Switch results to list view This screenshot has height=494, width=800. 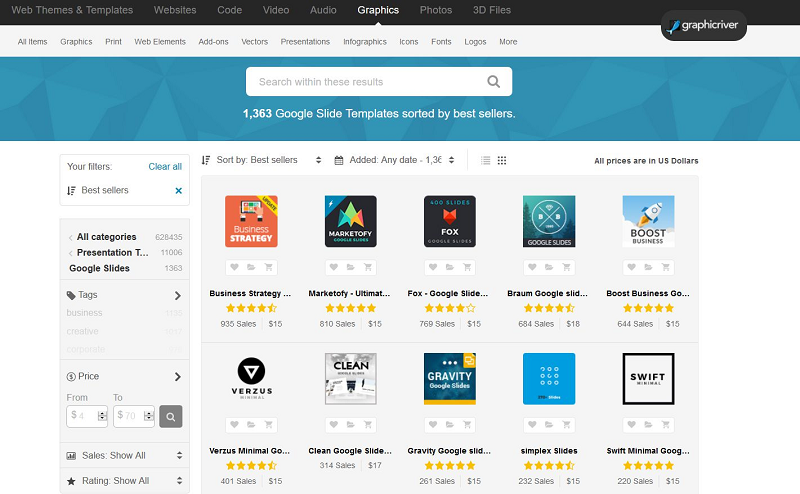coord(486,160)
